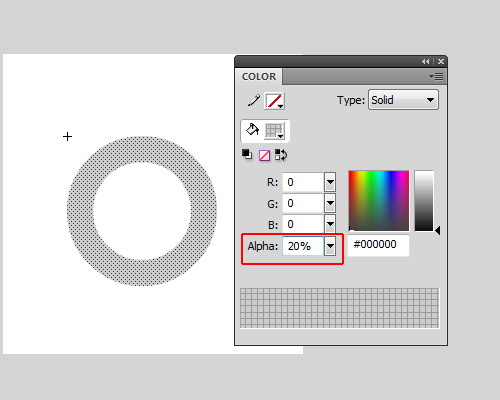The height and width of the screenshot is (400, 500).
Task: Select the stroke color pencil icon
Action: click(254, 100)
